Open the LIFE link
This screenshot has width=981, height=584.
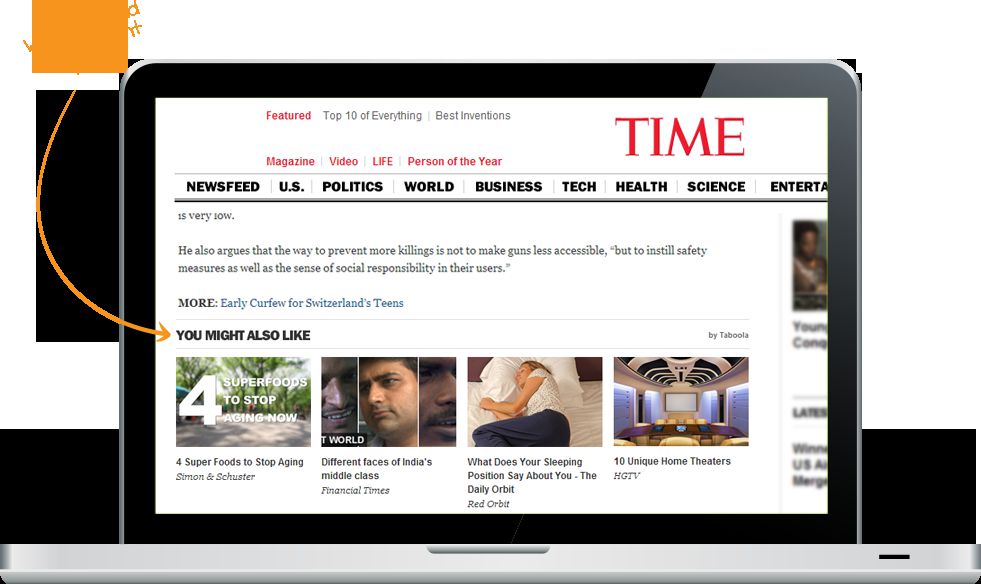382,161
